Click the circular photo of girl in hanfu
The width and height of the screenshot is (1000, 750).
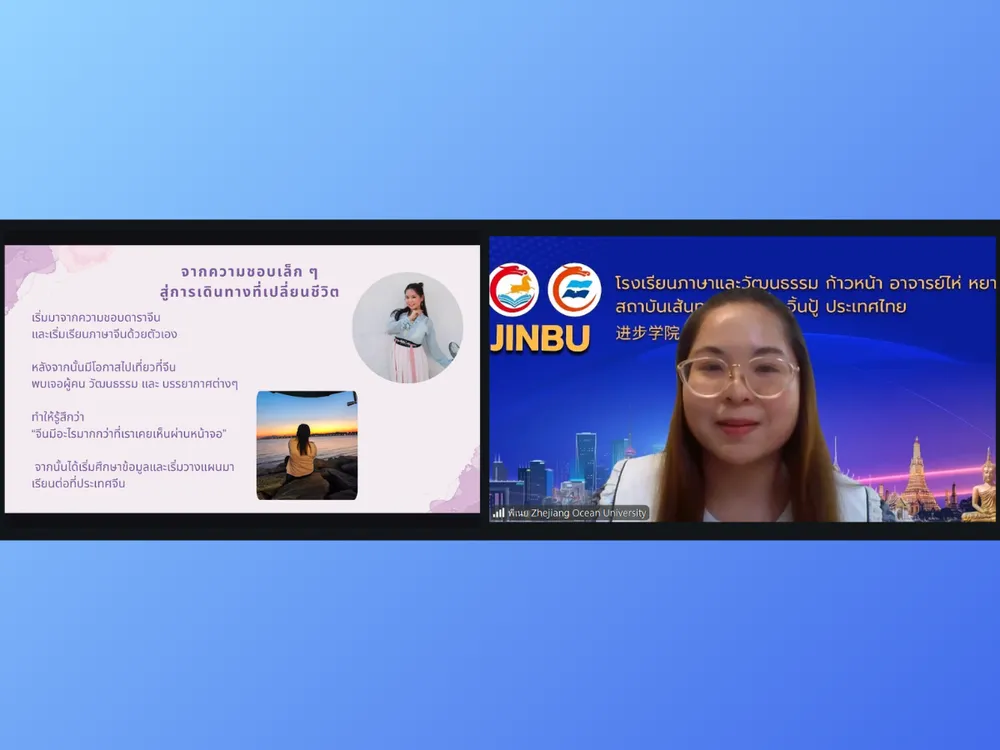408,328
